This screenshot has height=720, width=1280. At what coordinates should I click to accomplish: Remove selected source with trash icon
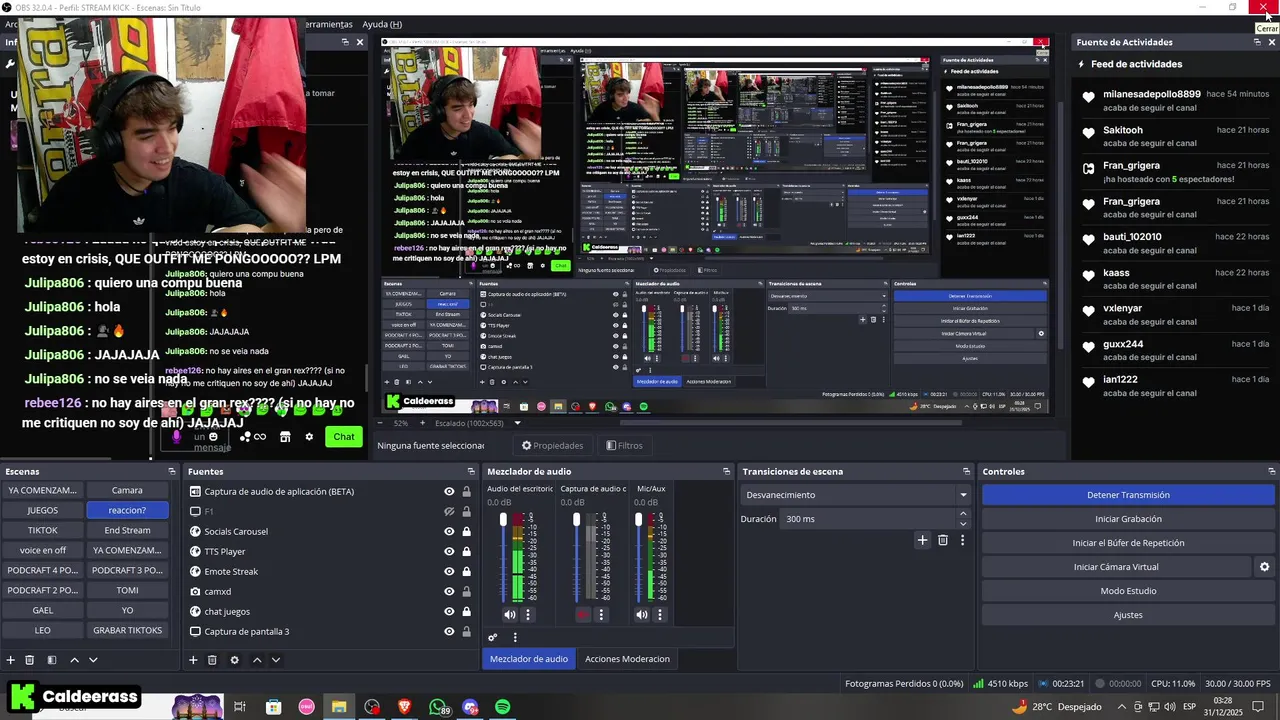point(212,660)
